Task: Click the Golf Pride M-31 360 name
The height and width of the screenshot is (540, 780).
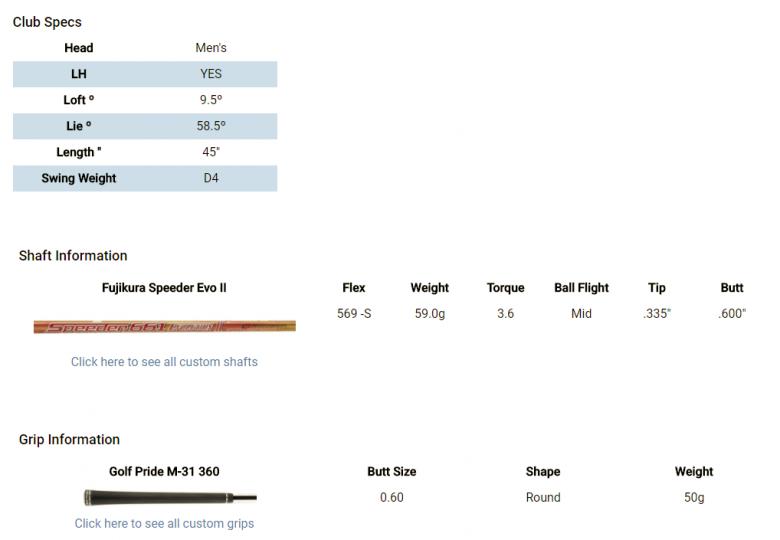Action: pos(164,472)
